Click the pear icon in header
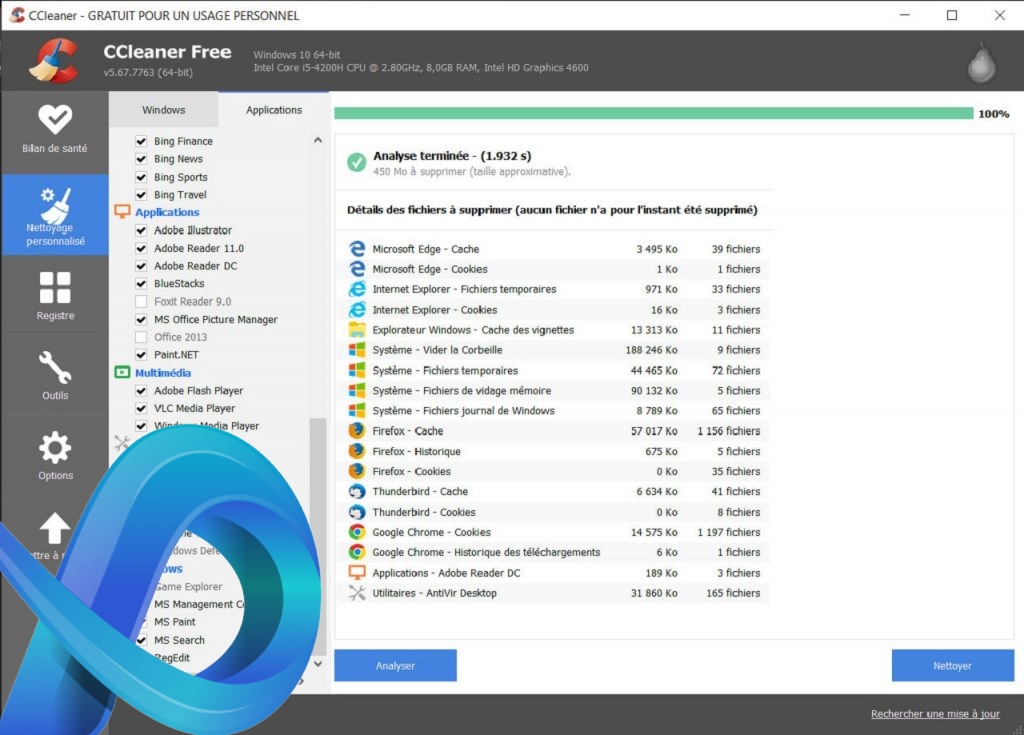This screenshot has height=735, width=1024. click(981, 63)
